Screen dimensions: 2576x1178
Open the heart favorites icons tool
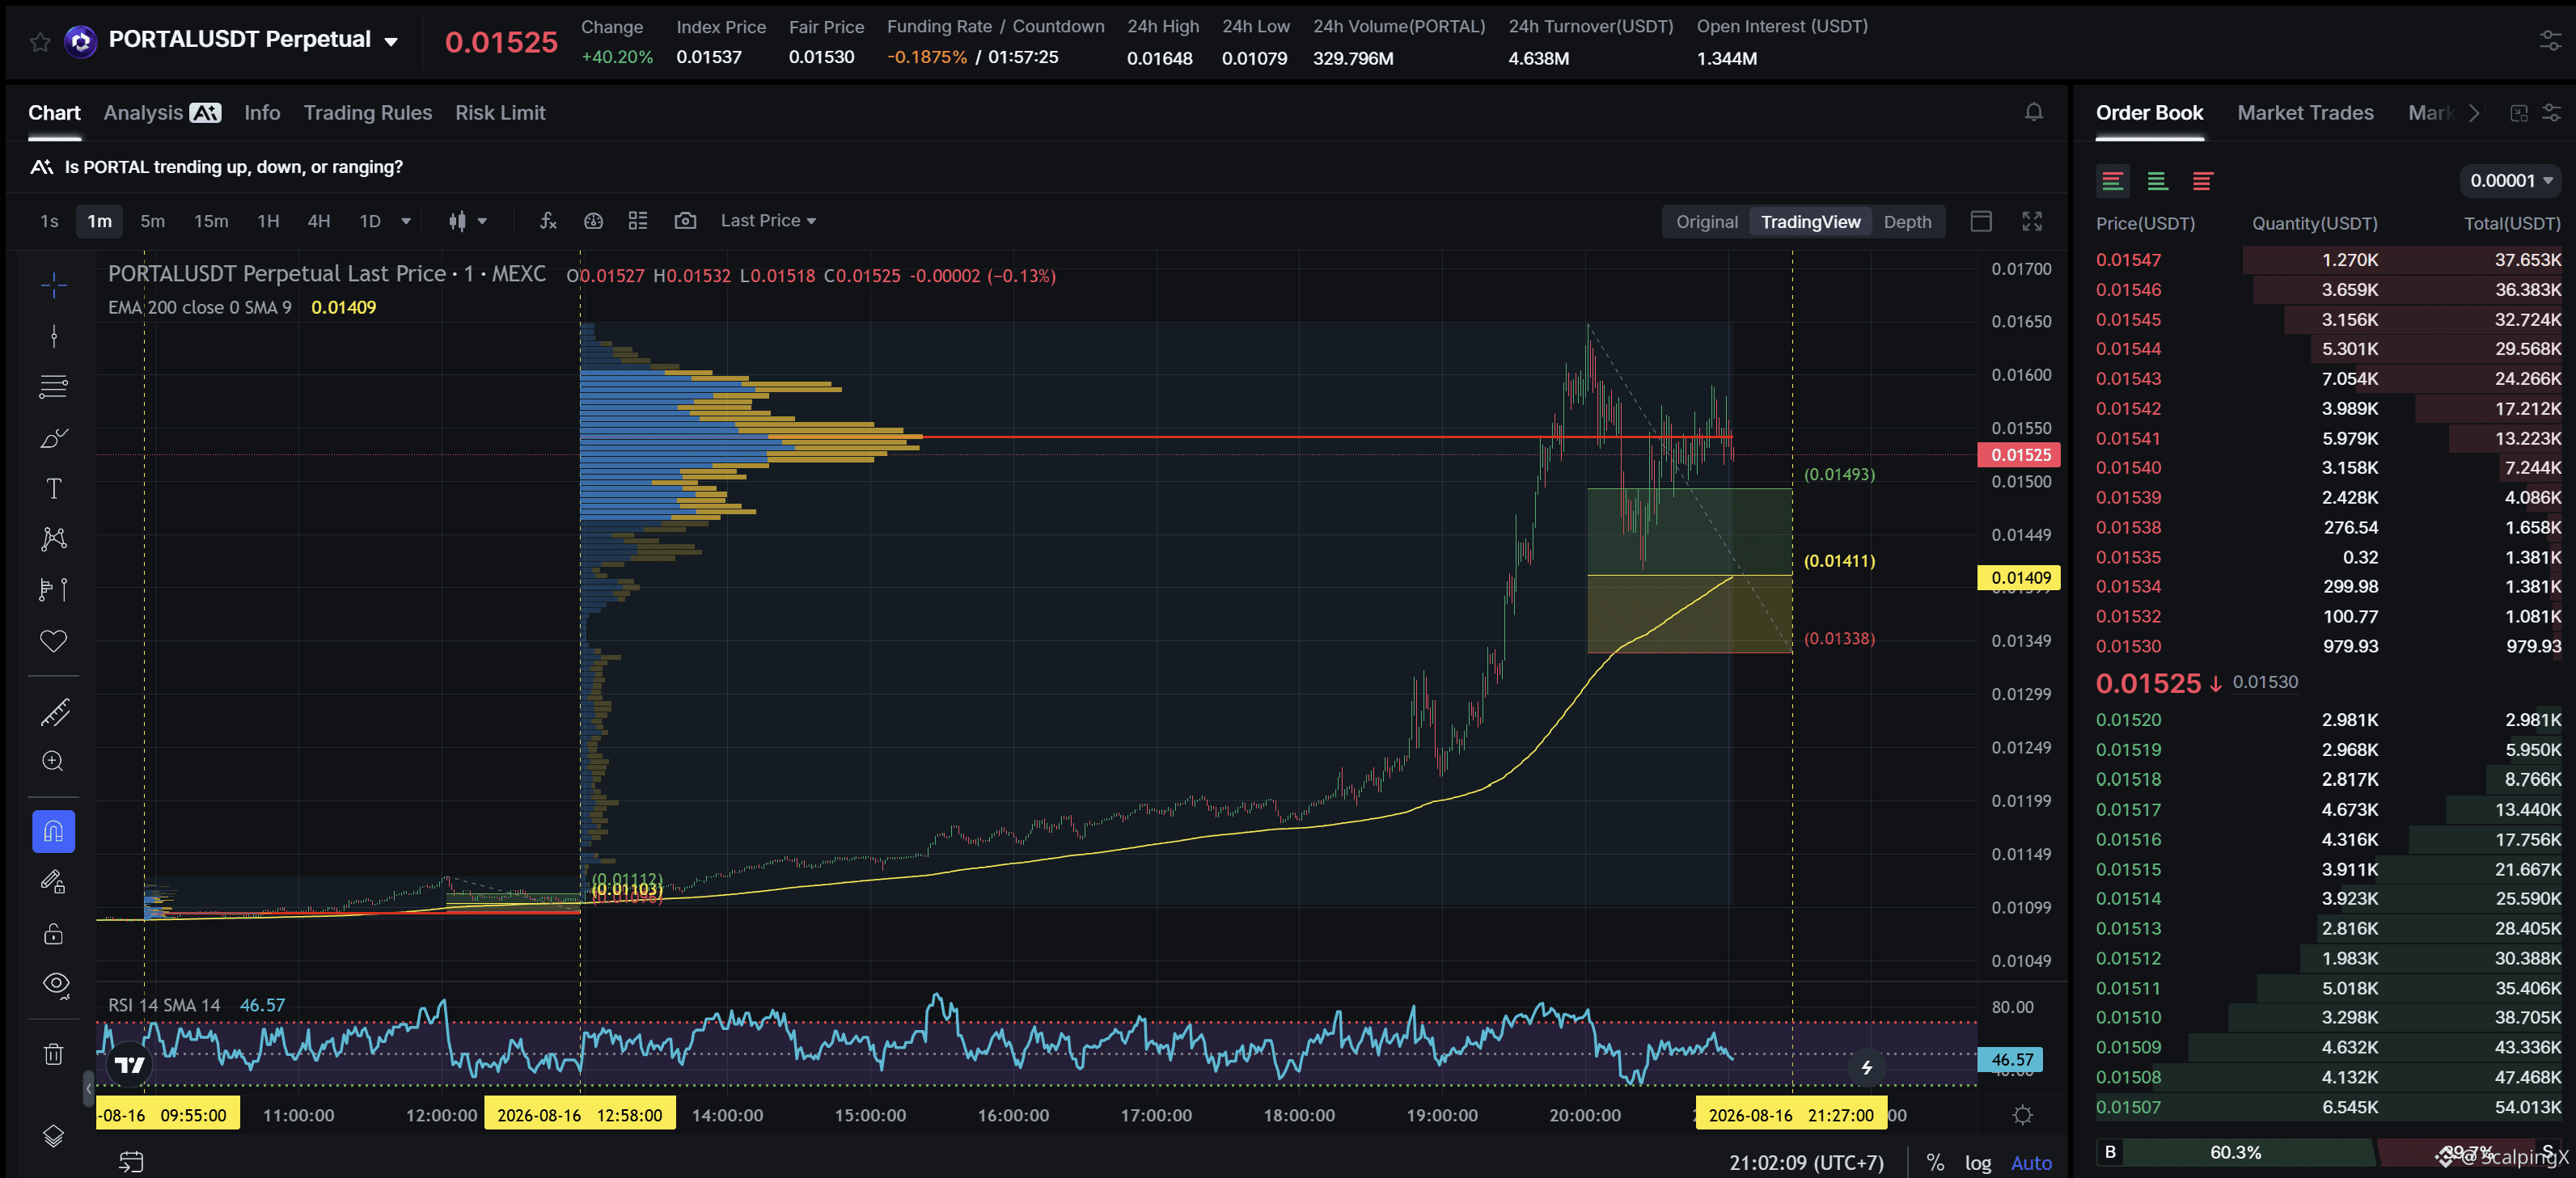(54, 641)
